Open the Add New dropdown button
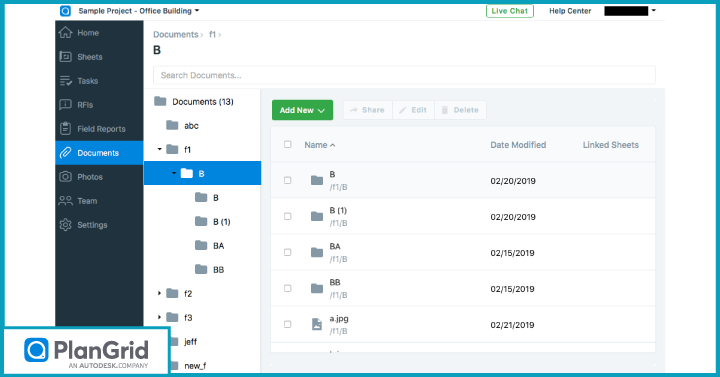Viewport: 720px width, 377px height. (302, 110)
